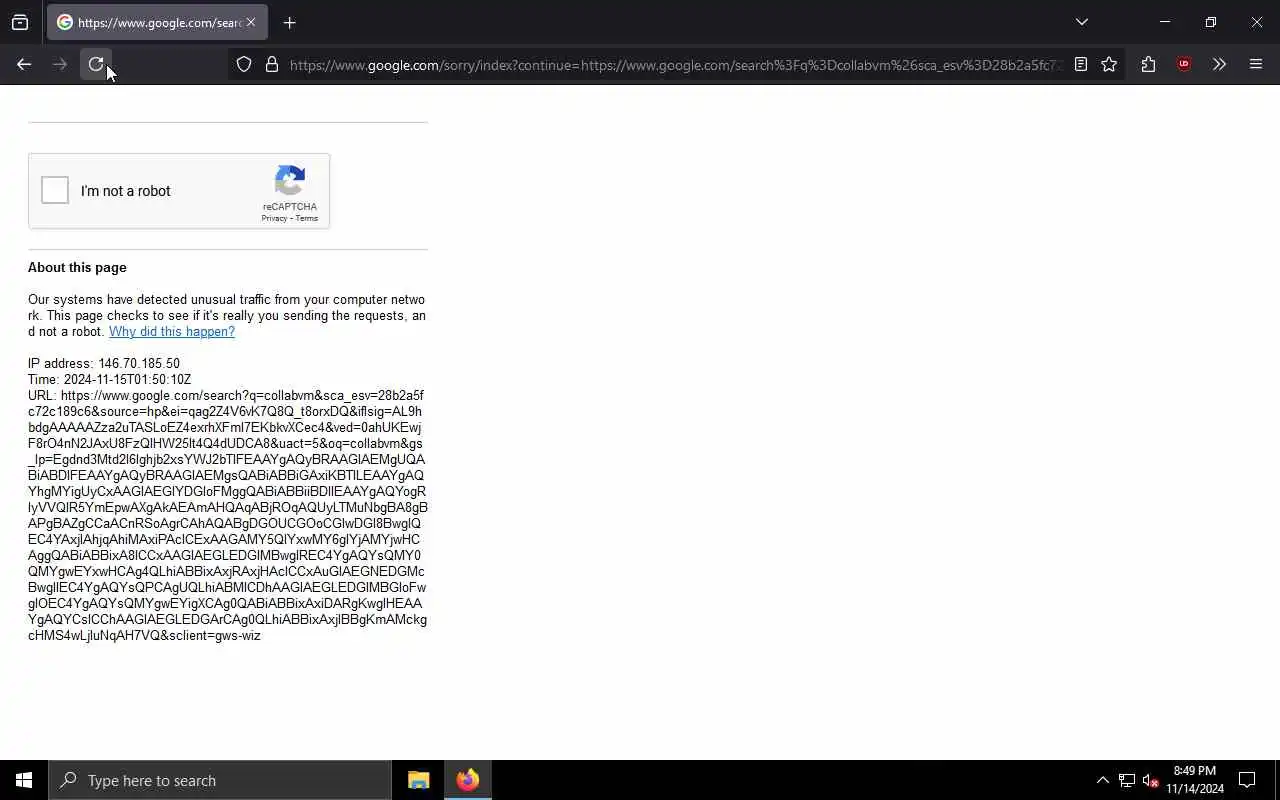Show hidden system tray icons
The width and height of the screenshot is (1280, 800).
[x=1102, y=780]
